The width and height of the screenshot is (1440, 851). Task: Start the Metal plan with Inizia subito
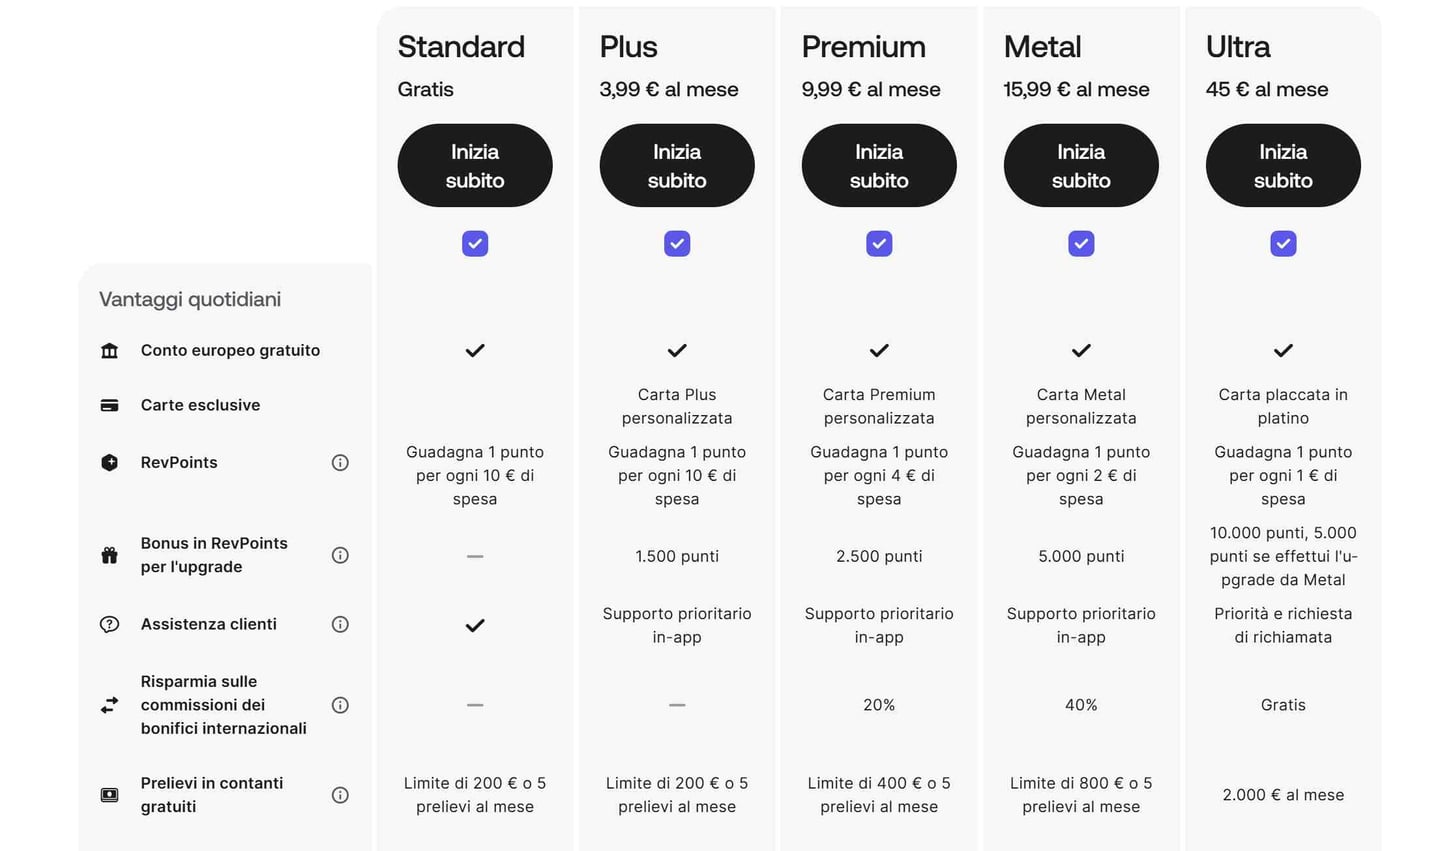[x=1081, y=166]
